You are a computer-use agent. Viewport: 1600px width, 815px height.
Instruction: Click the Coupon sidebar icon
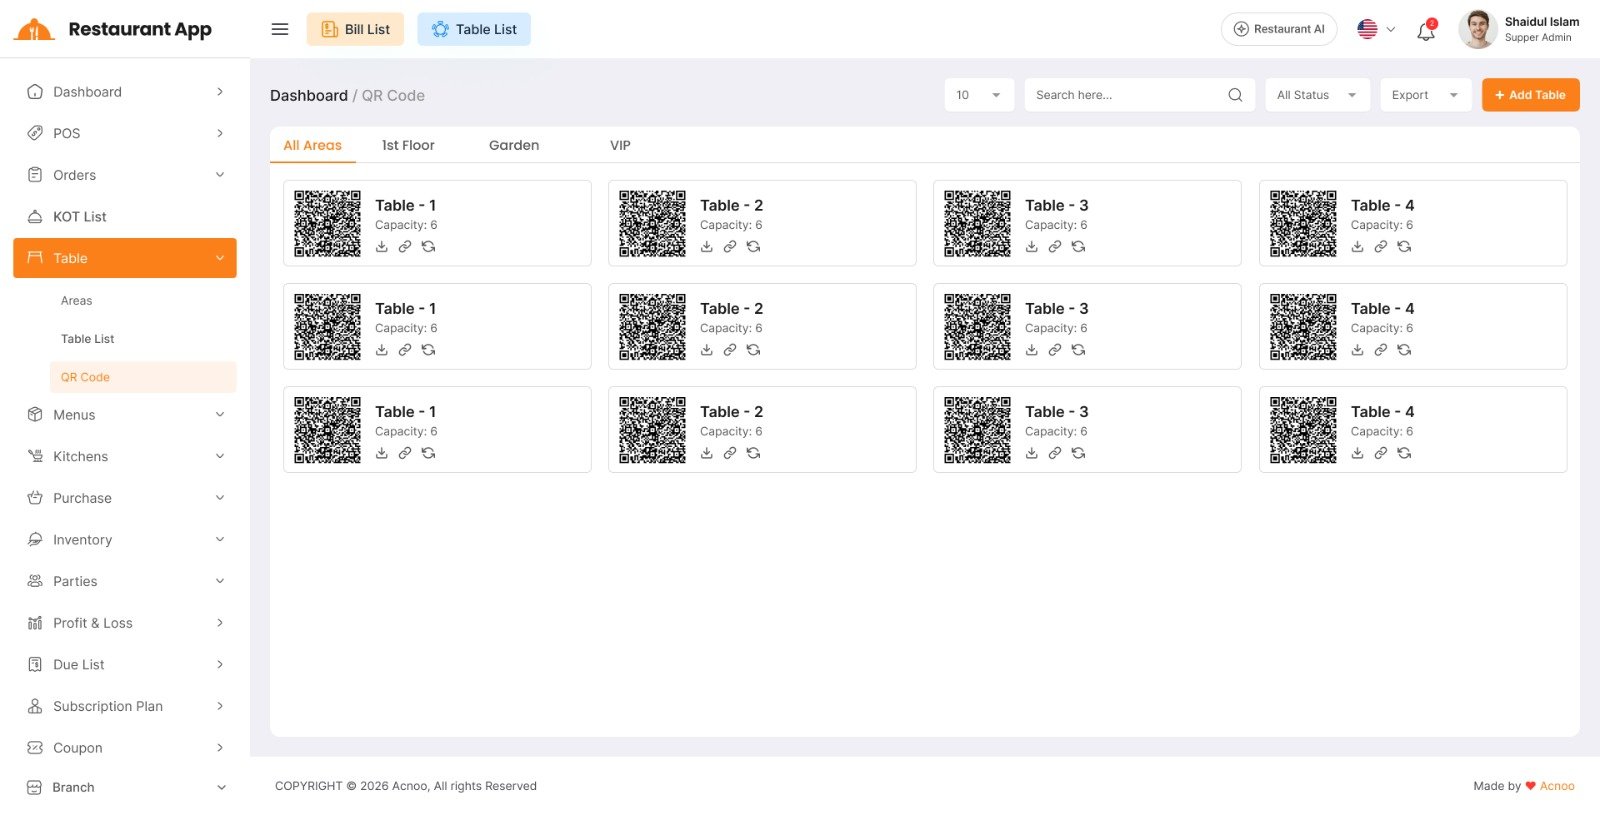point(35,748)
